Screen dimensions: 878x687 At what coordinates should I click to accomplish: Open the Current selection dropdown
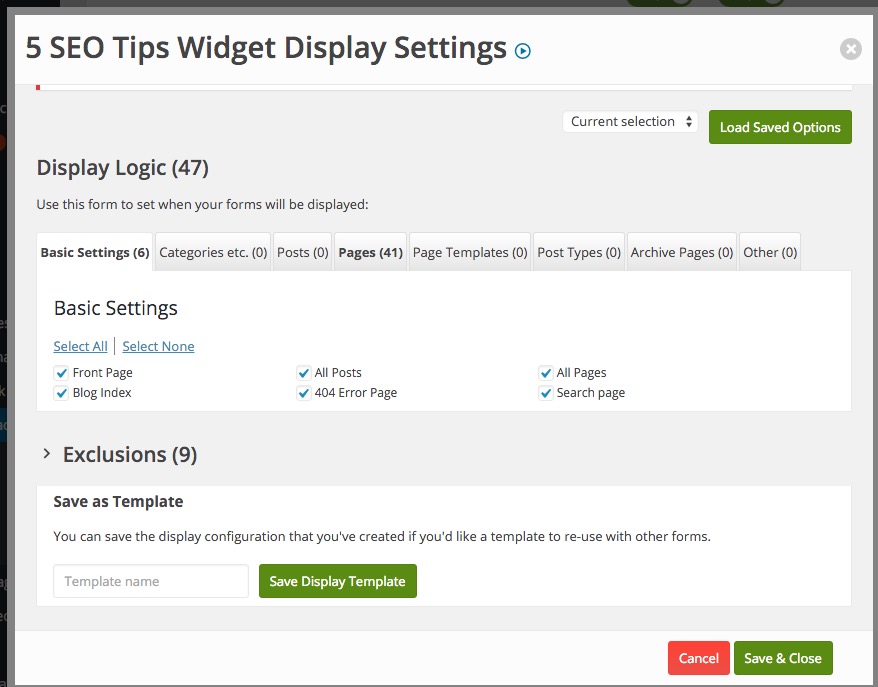click(x=630, y=122)
